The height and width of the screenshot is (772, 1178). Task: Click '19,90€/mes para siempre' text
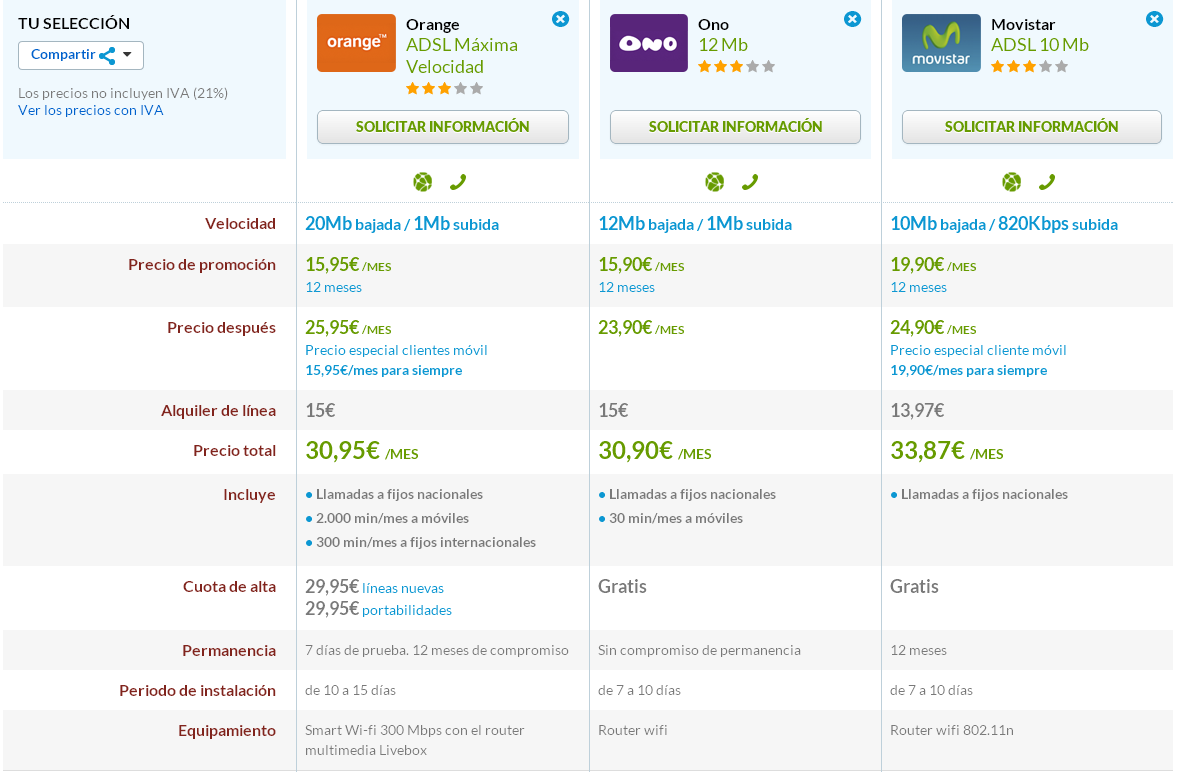968,370
